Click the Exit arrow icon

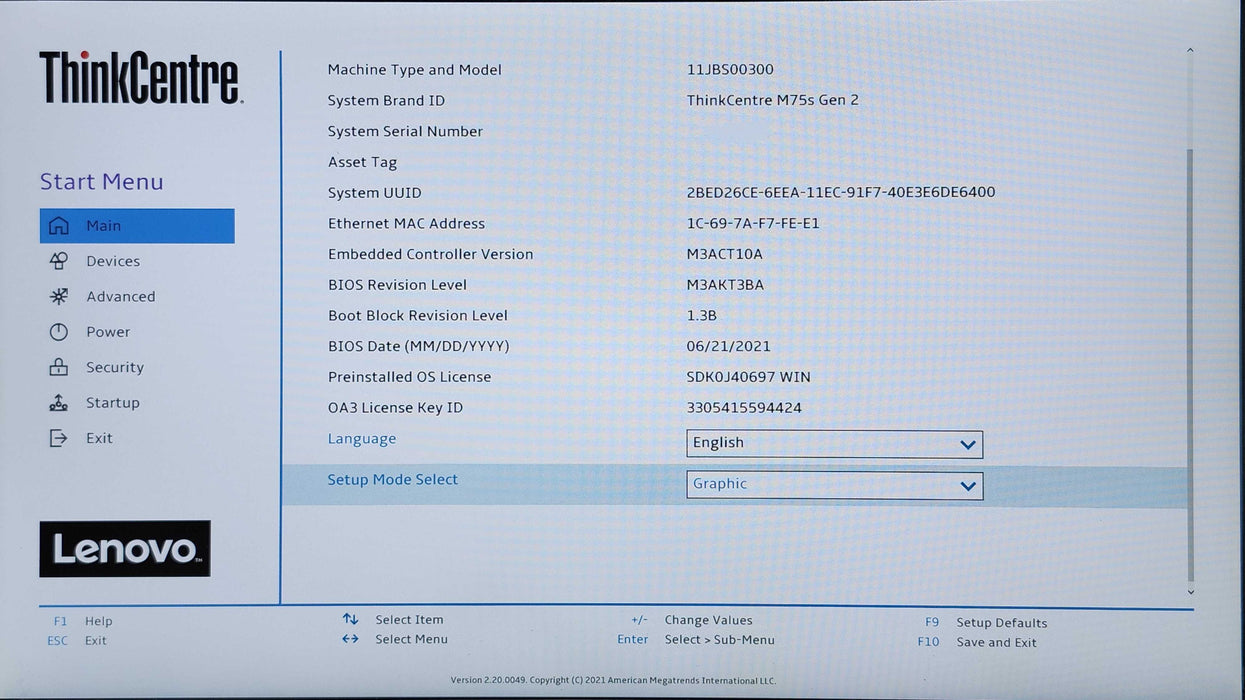(59, 438)
